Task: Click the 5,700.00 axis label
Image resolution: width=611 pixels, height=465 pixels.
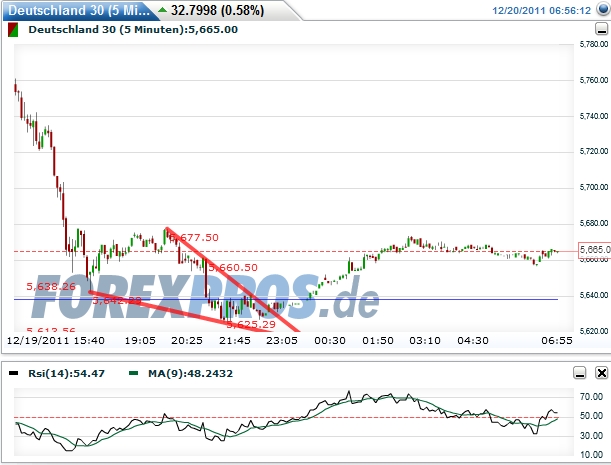Action: (x=594, y=187)
